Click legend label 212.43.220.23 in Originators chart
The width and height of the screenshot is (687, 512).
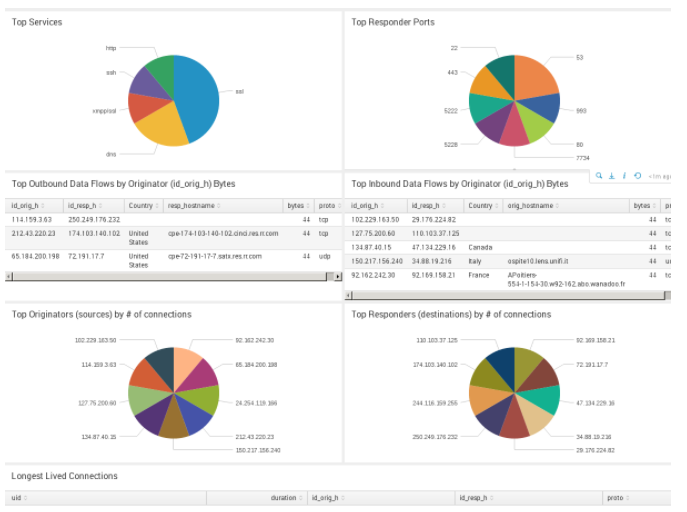coord(255,437)
